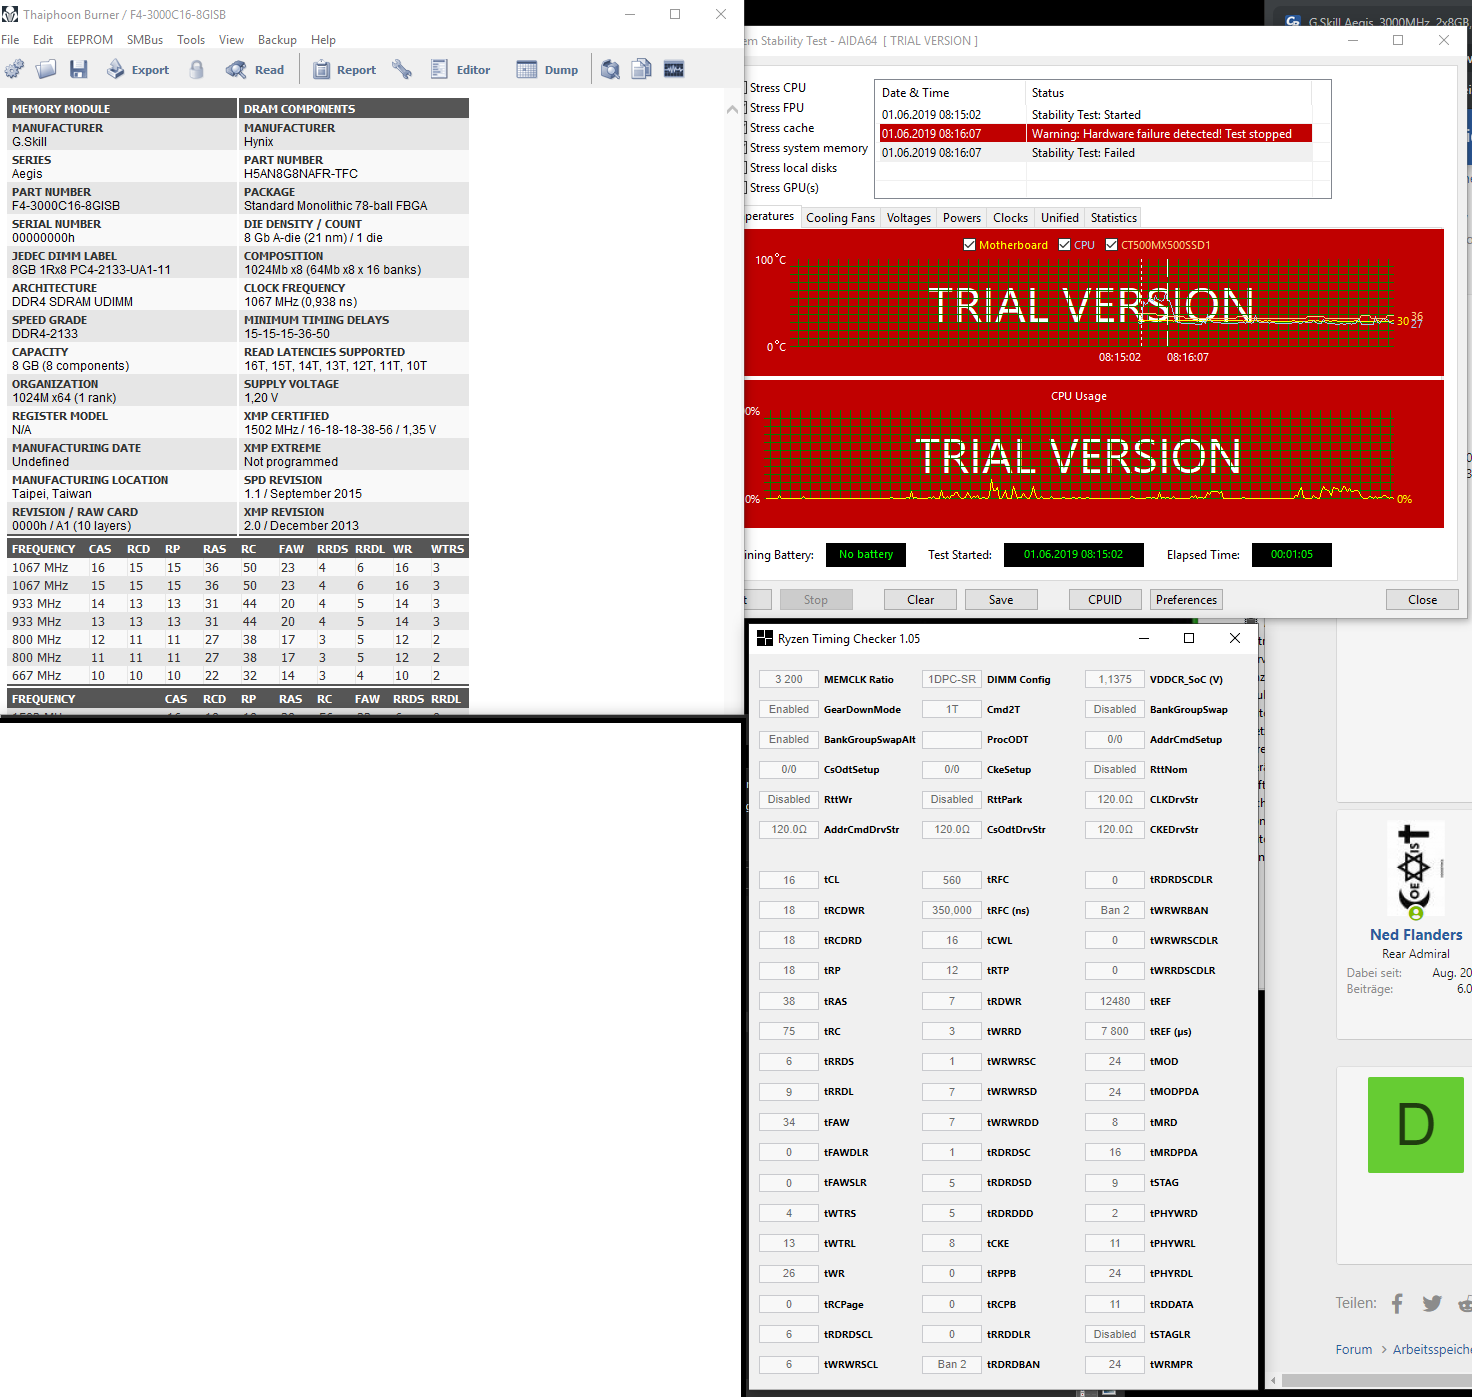Open the Report toolbar item in Thaiphoon
1472x1397 pixels.
[x=344, y=69]
